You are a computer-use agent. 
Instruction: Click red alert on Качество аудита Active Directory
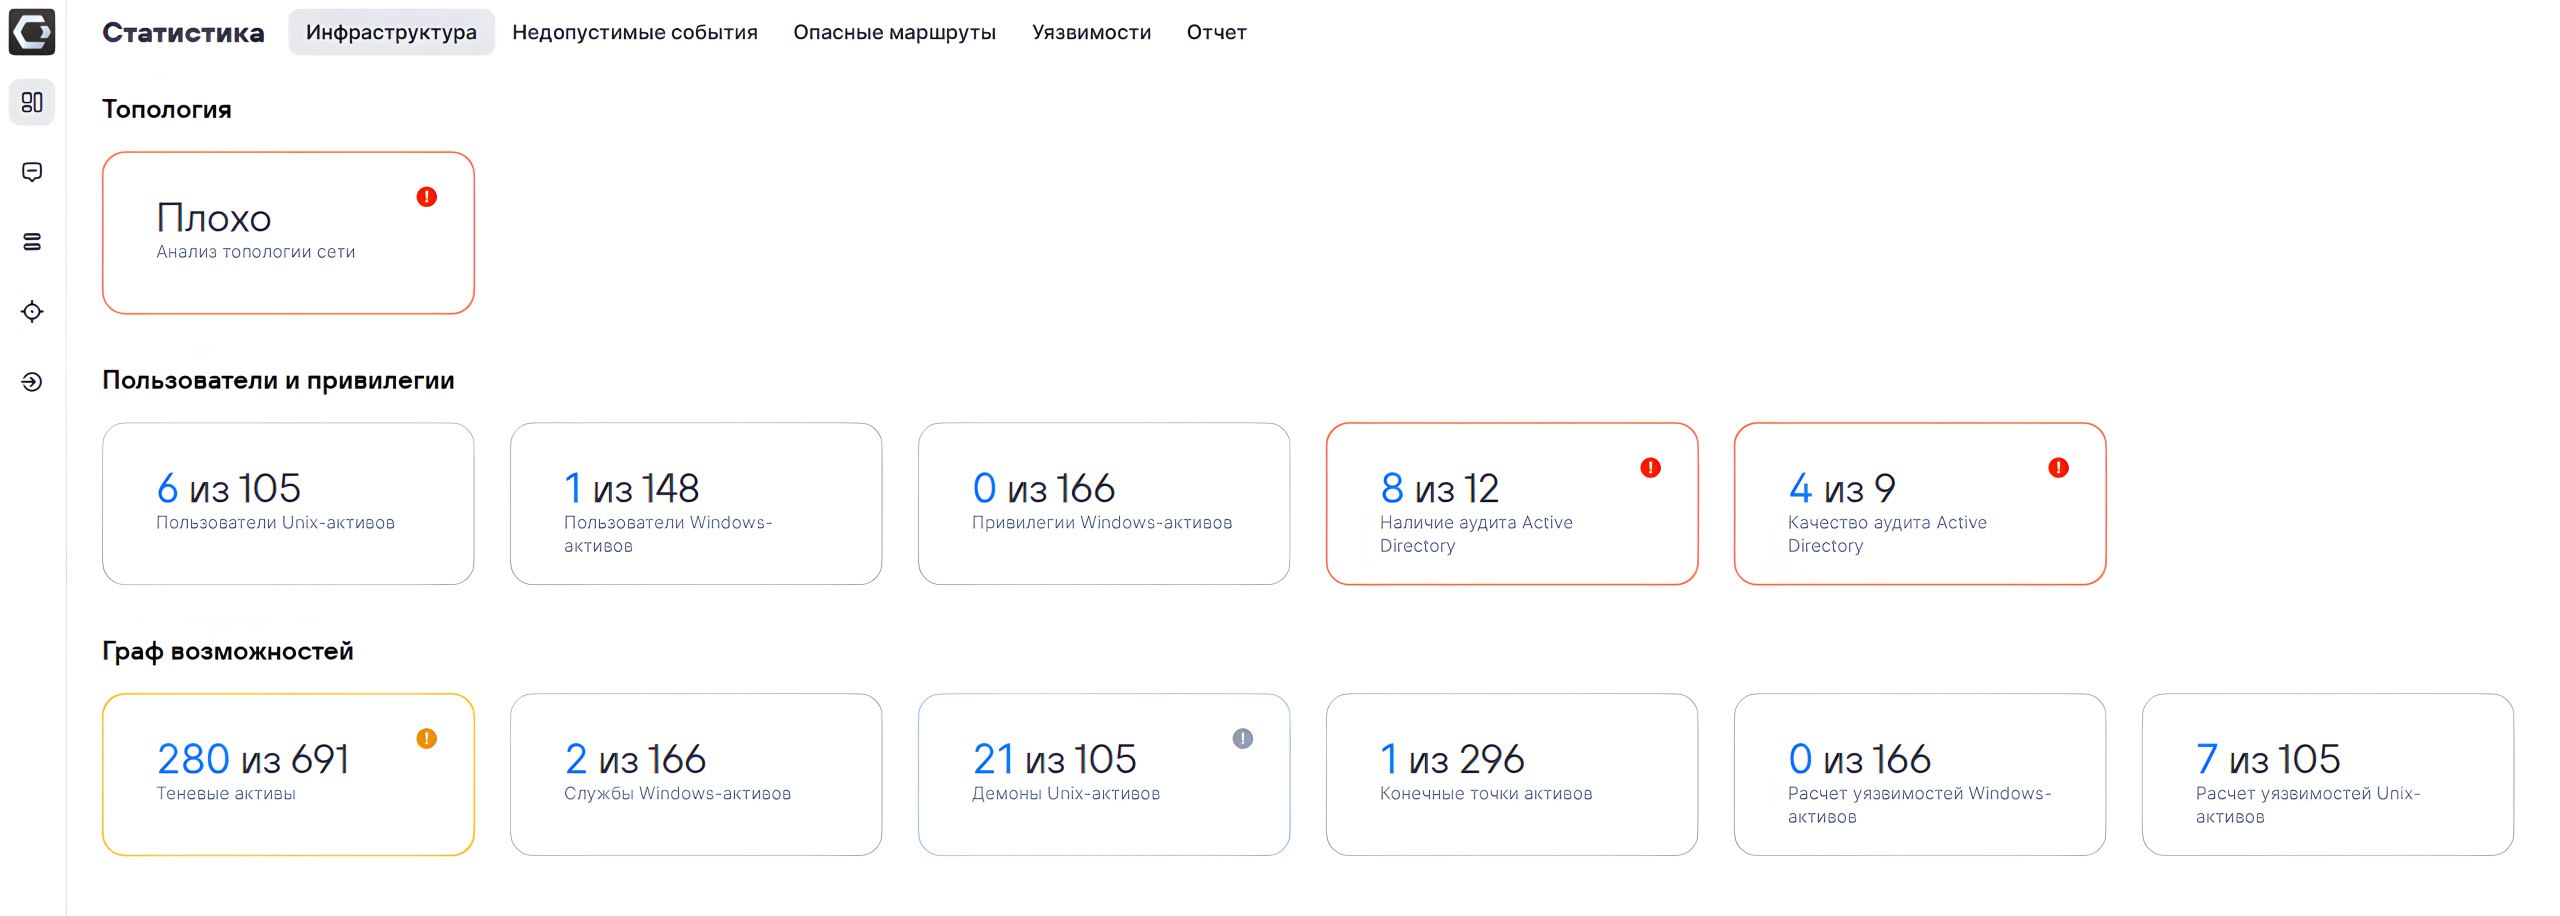(x=2059, y=468)
